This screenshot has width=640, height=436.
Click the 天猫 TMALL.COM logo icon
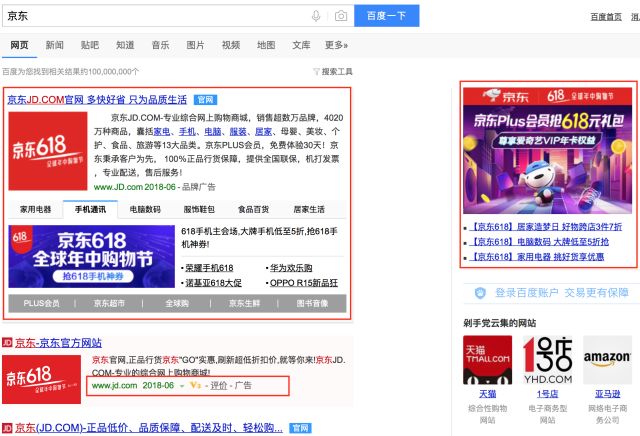[x=487, y=360]
